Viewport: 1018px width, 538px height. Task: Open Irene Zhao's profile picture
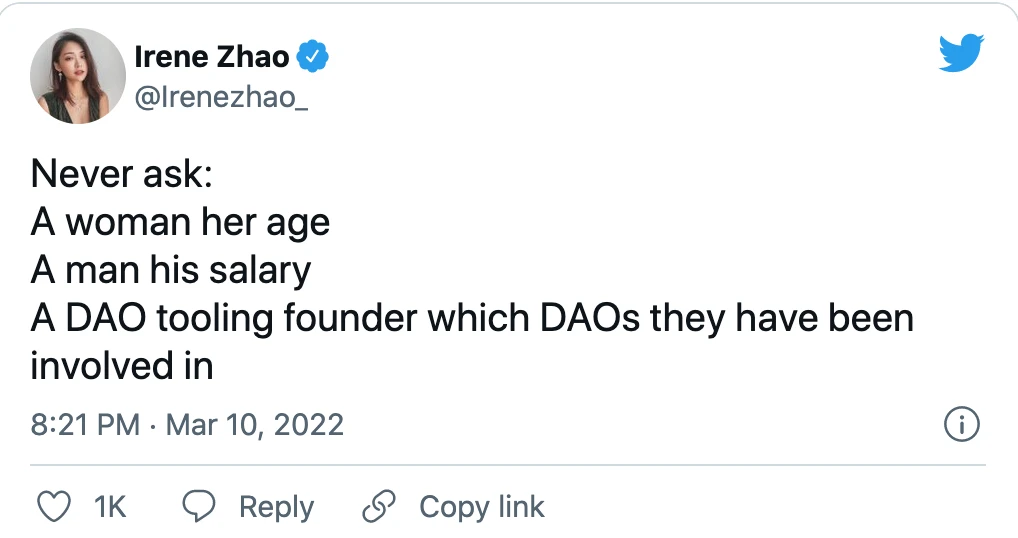[78, 76]
